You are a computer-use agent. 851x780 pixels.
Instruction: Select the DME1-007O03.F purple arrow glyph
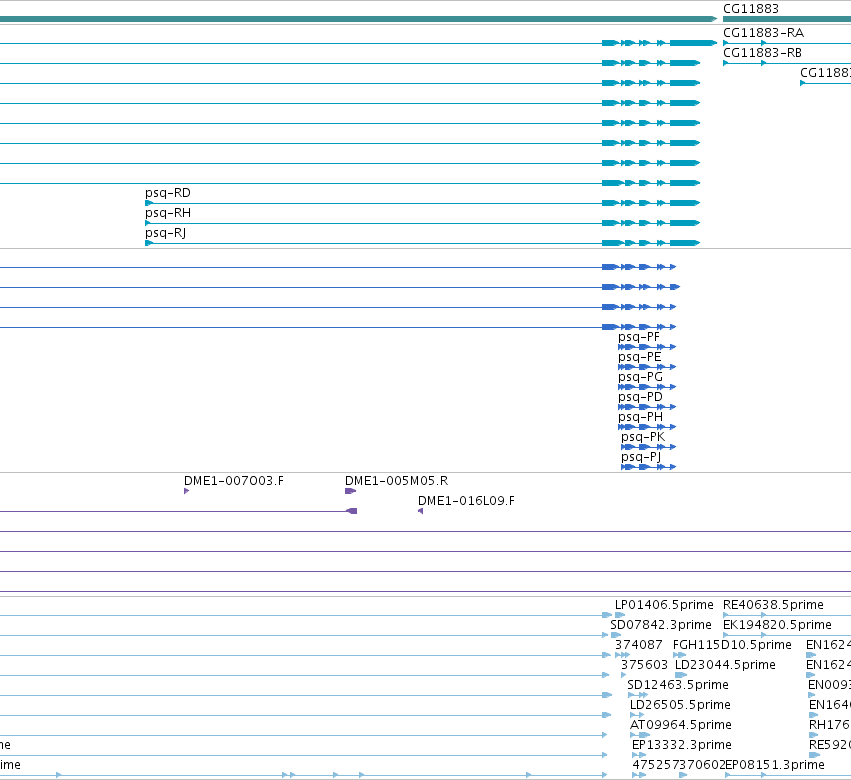point(187,491)
